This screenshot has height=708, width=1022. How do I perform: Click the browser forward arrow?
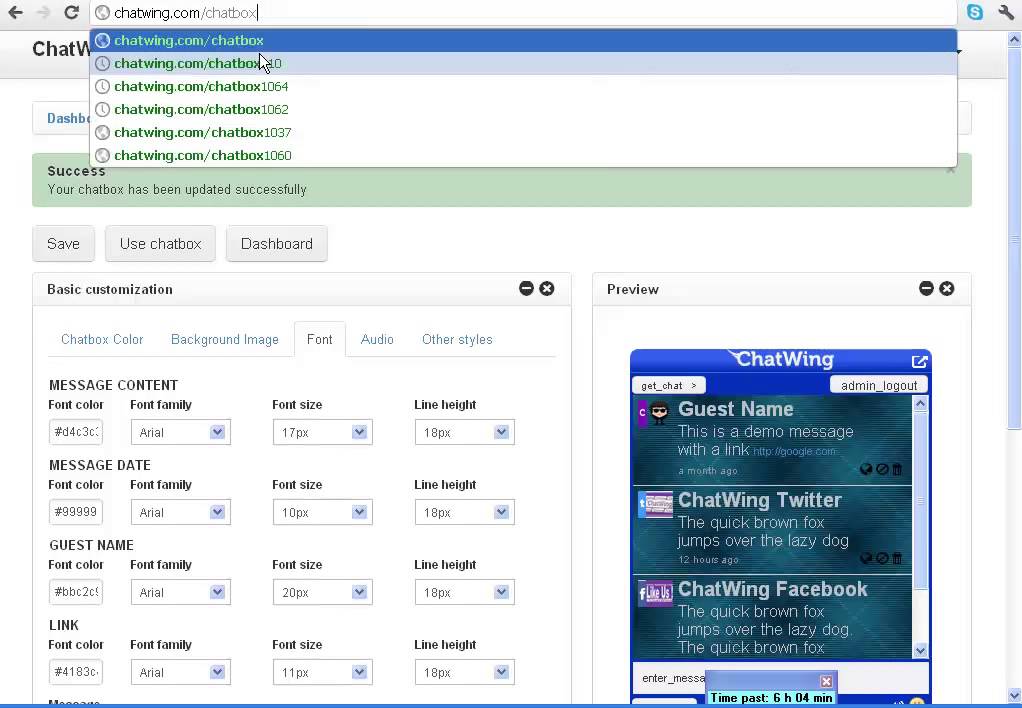[44, 12]
